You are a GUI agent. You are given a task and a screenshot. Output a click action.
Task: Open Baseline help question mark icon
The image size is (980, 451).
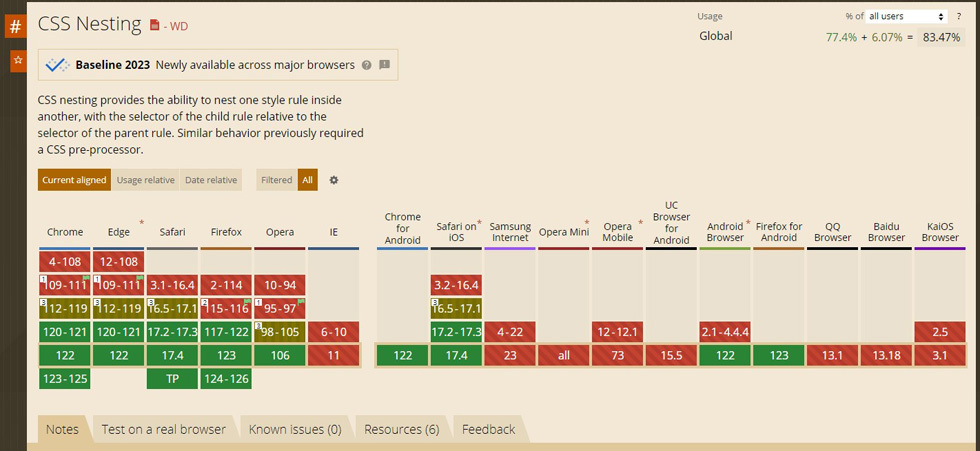point(367,65)
